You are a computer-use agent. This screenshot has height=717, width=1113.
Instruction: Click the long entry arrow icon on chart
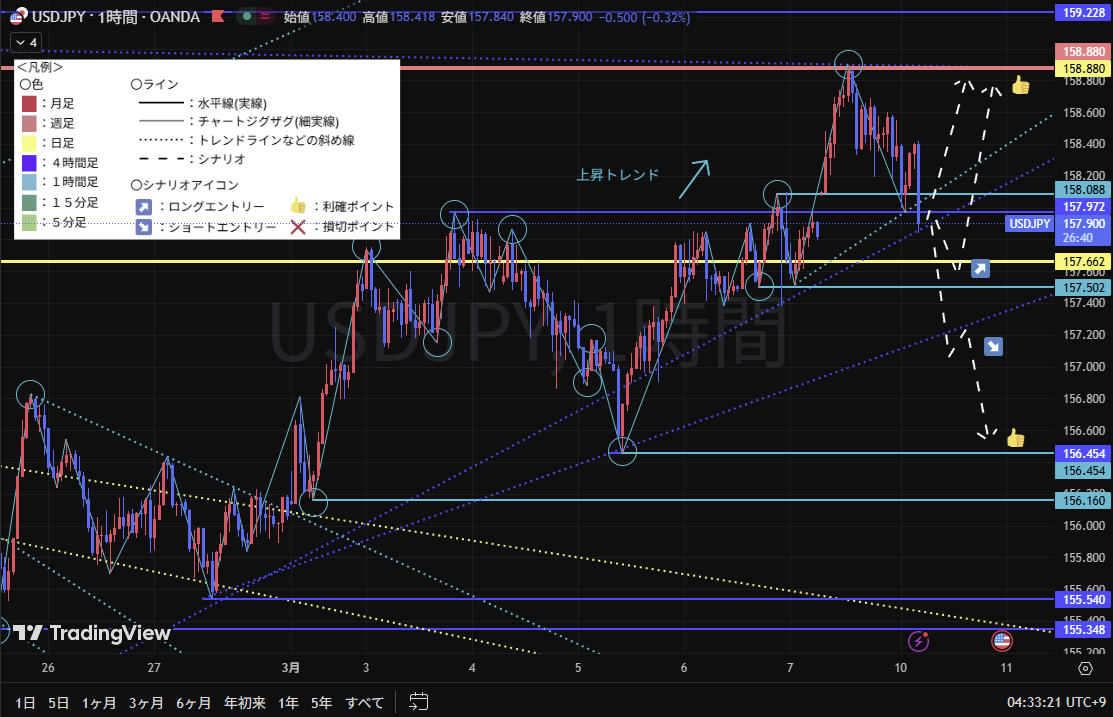click(x=980, y=268)
